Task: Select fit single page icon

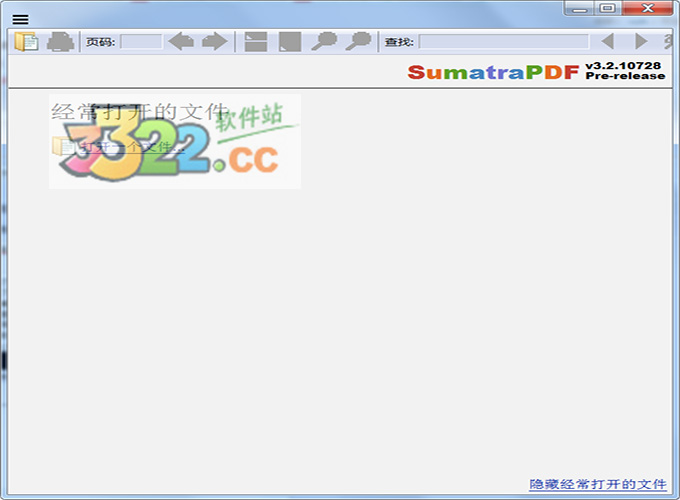Action: click(x=290, y=42)
